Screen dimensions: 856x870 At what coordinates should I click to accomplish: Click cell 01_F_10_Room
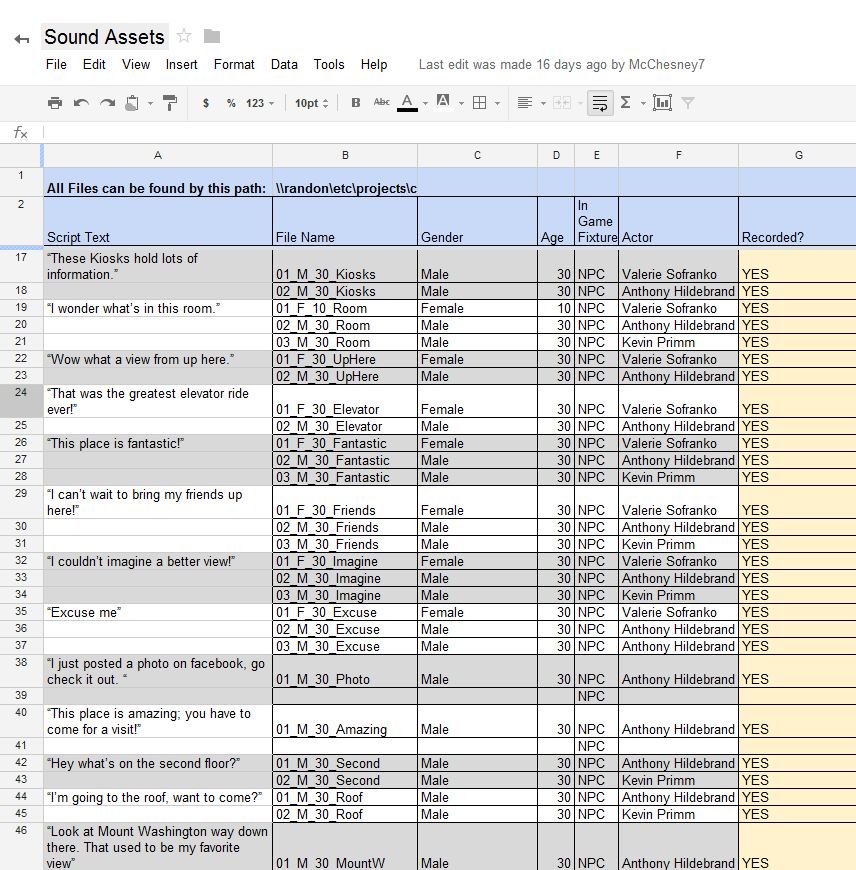[345, 308]
